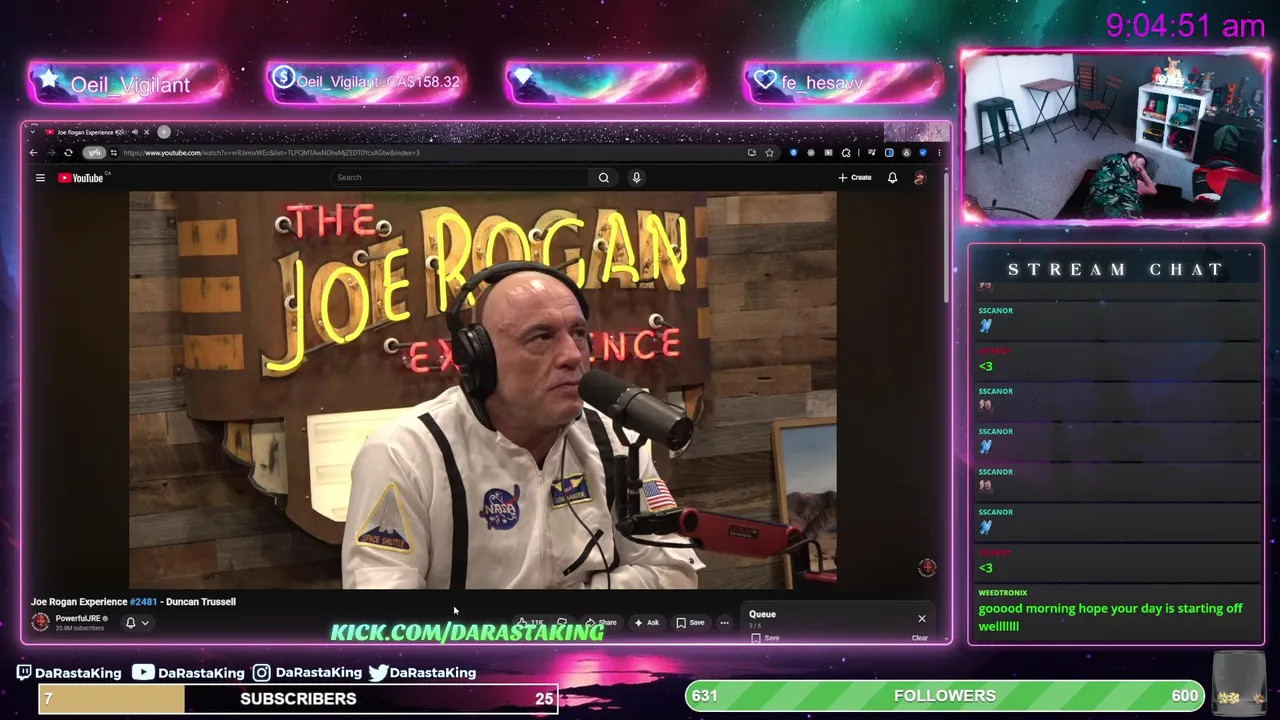Click the browser address bar URL

pyautogui.click(x=270, y=153)
